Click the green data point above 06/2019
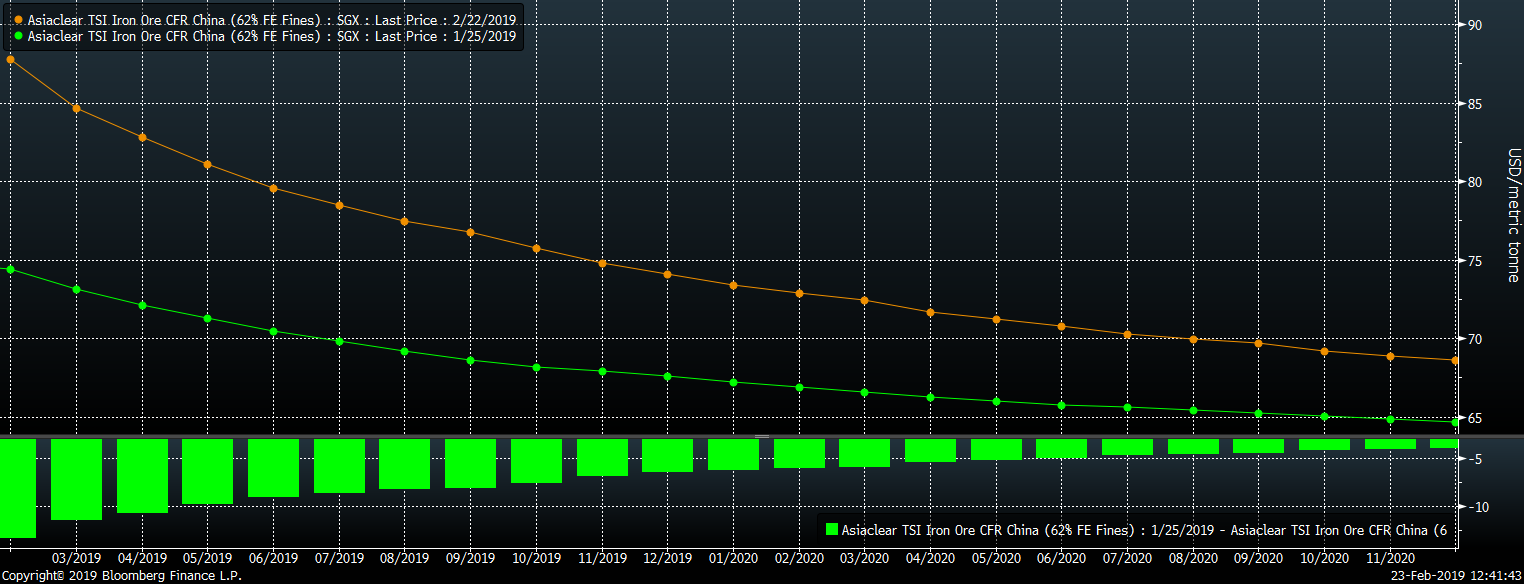1524x584 pixels. [x=273, y=331]
